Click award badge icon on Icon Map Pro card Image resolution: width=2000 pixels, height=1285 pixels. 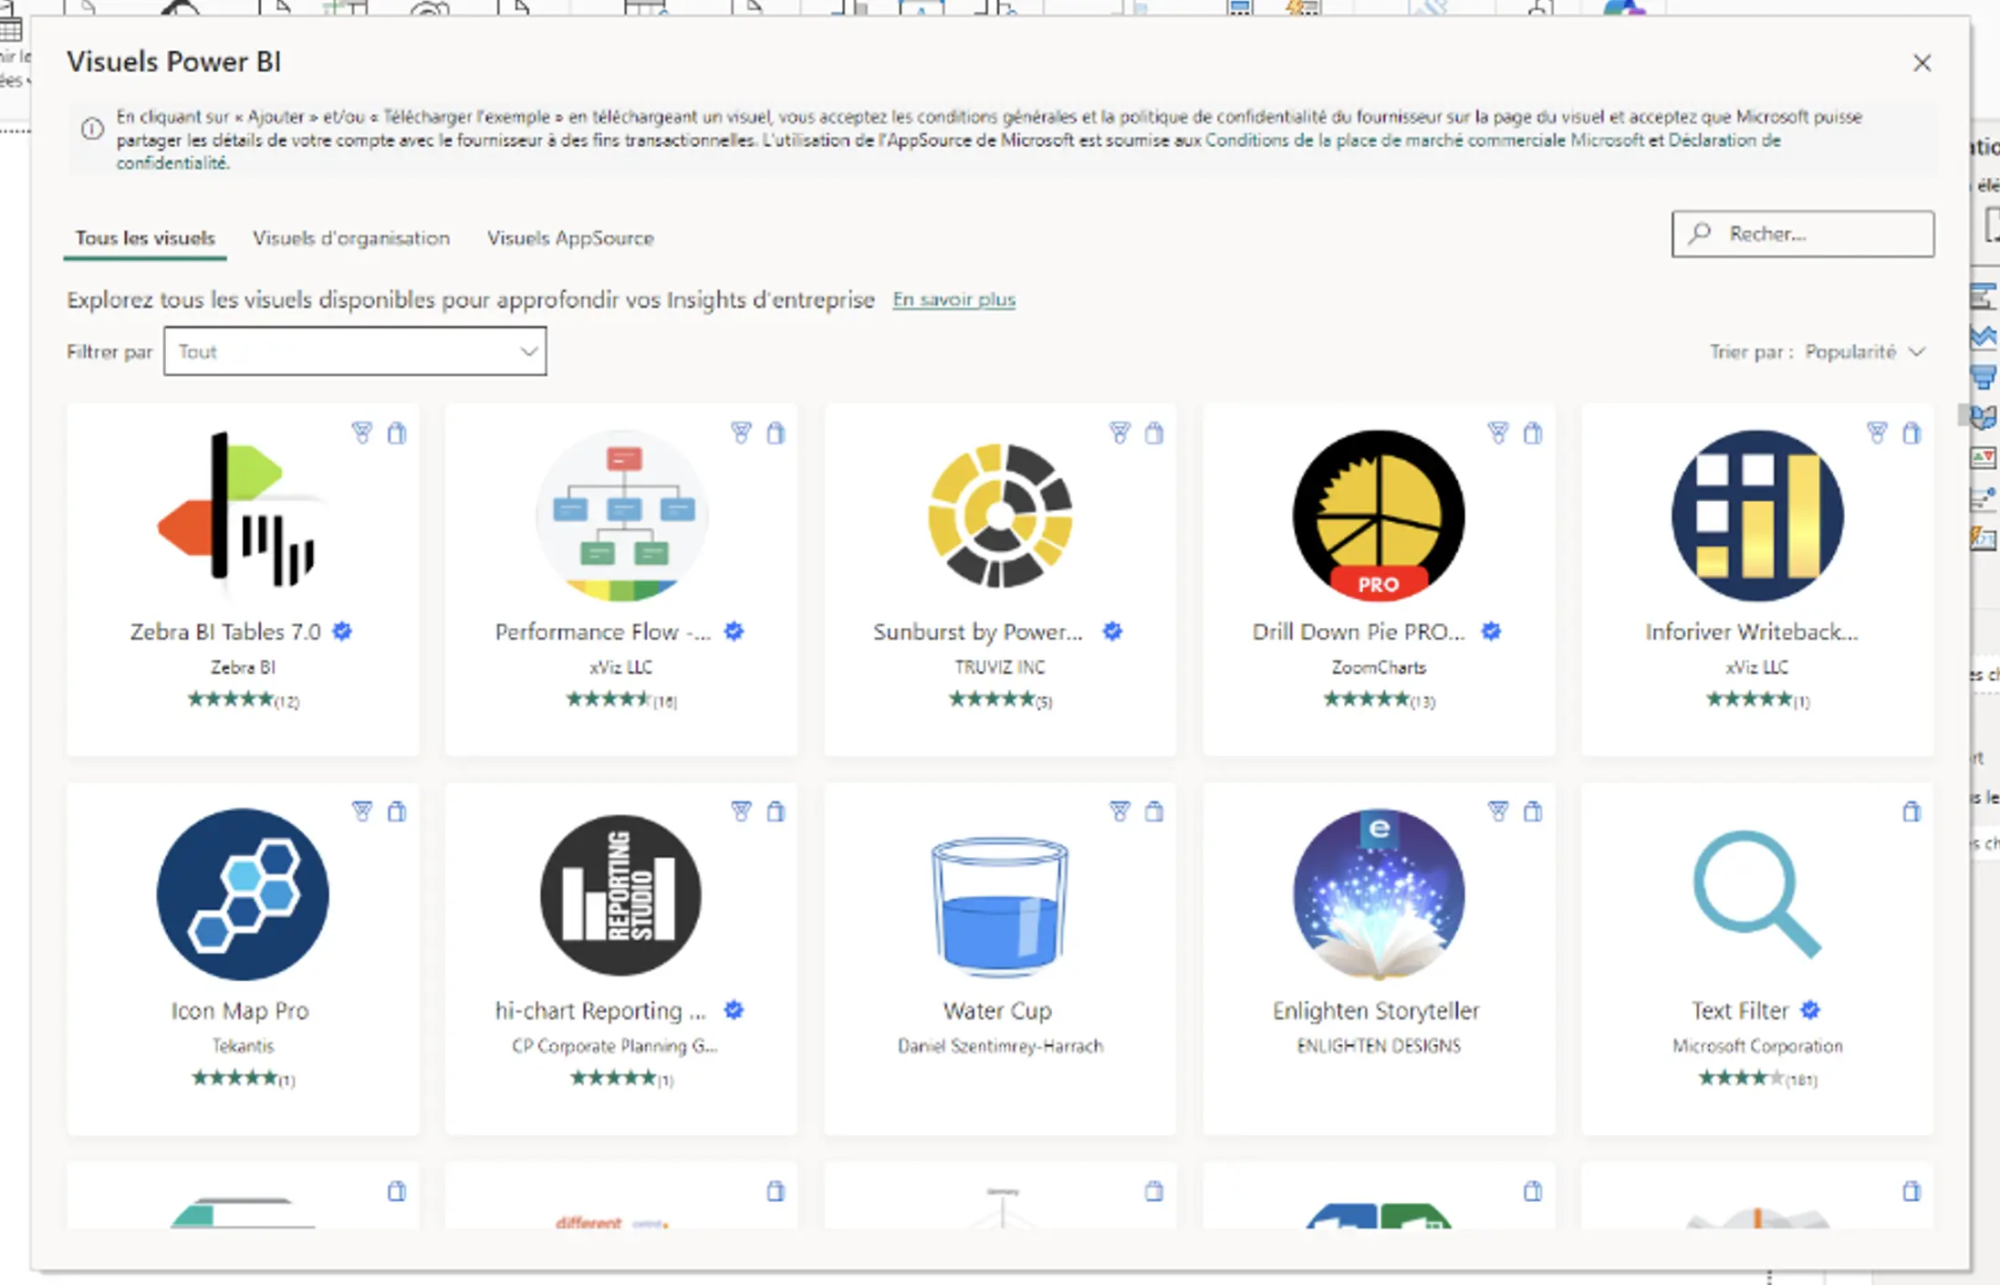(x=362, y=811)
